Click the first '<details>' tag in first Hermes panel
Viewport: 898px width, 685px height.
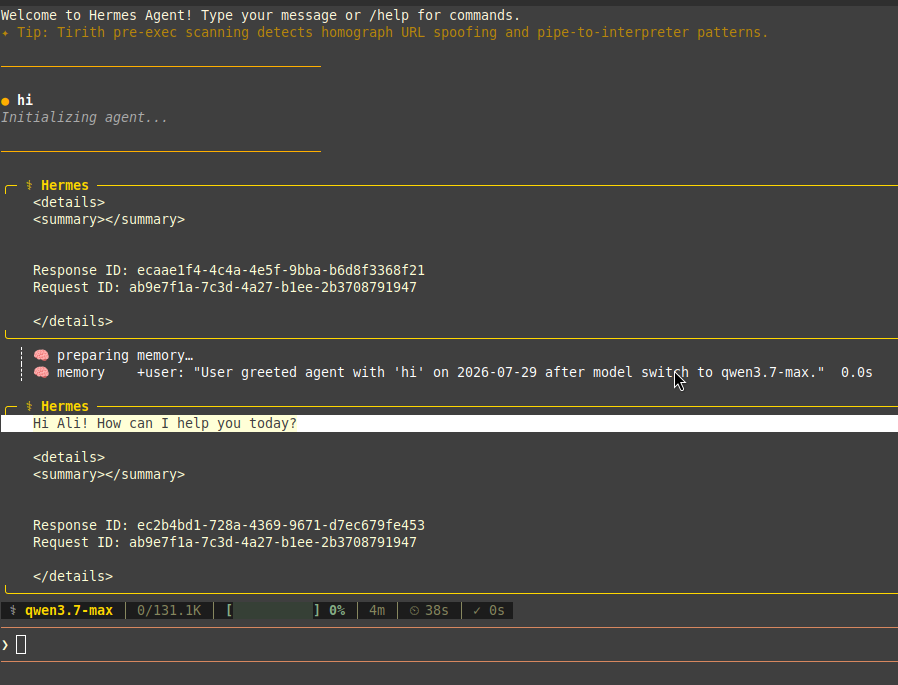coord(69,202)
